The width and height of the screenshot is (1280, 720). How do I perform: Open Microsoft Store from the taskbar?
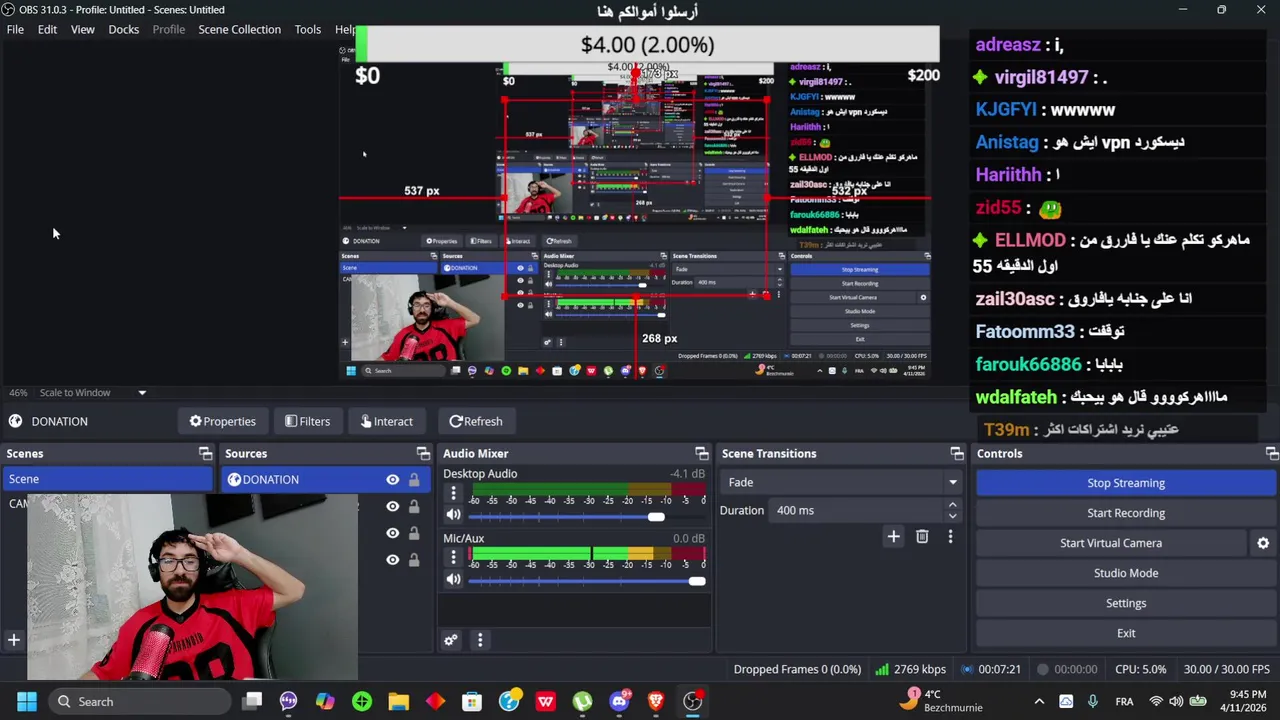(x=472, y=702)
